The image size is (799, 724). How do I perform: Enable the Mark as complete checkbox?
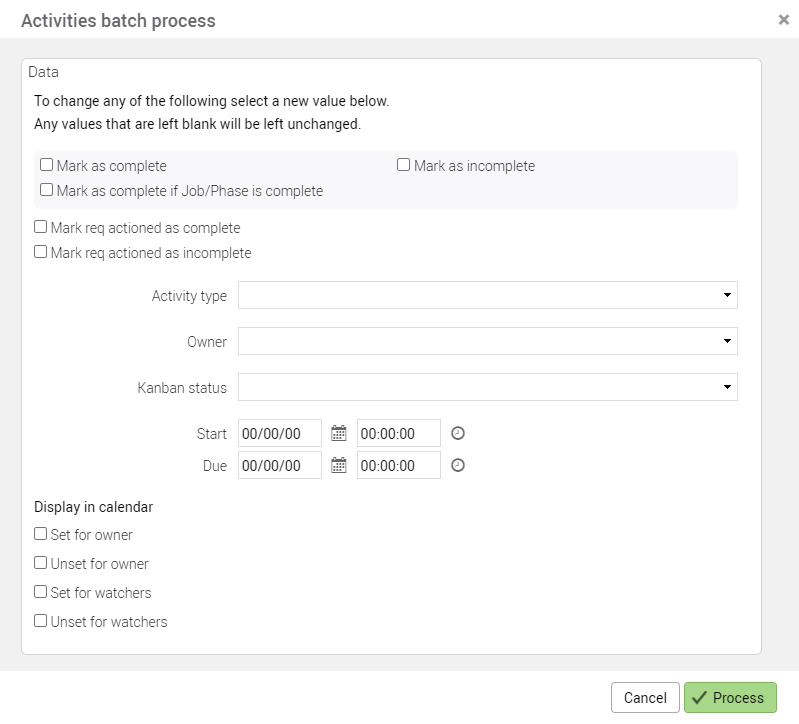click(47, 165)
